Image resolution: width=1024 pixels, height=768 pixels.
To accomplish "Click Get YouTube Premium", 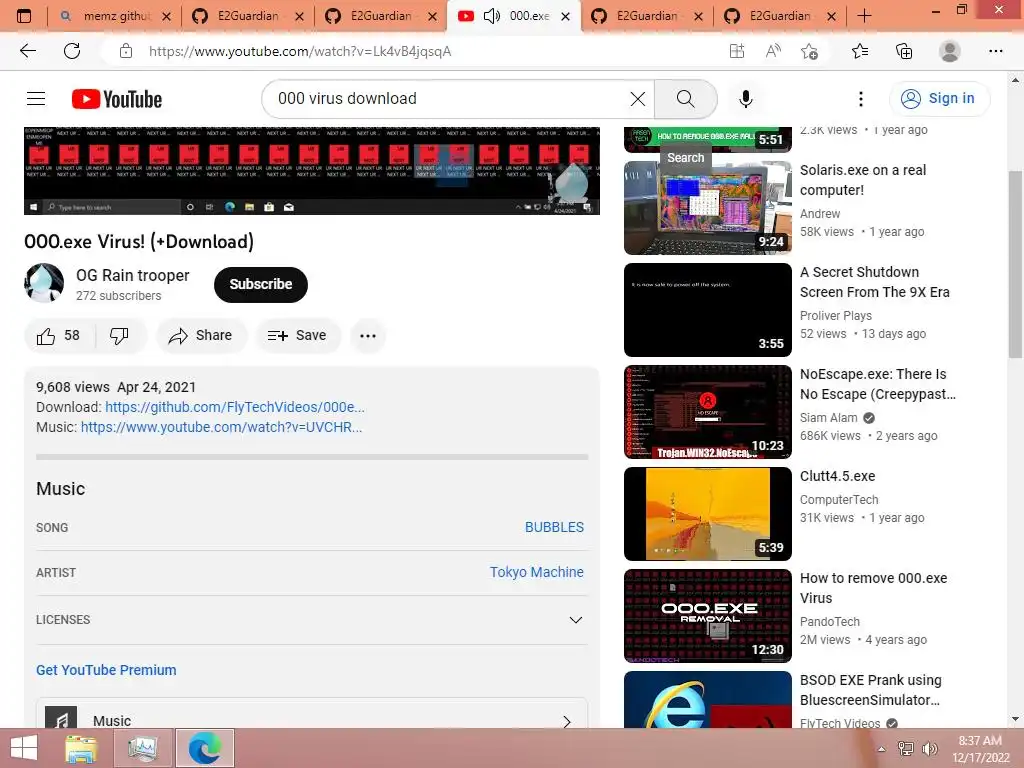I will (106, 670).
